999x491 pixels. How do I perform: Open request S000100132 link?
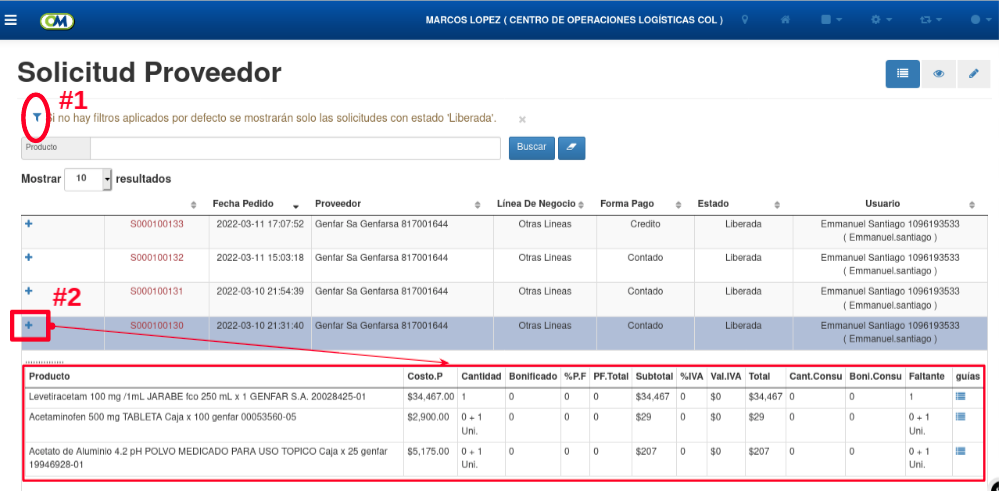(x=157, y=258)
